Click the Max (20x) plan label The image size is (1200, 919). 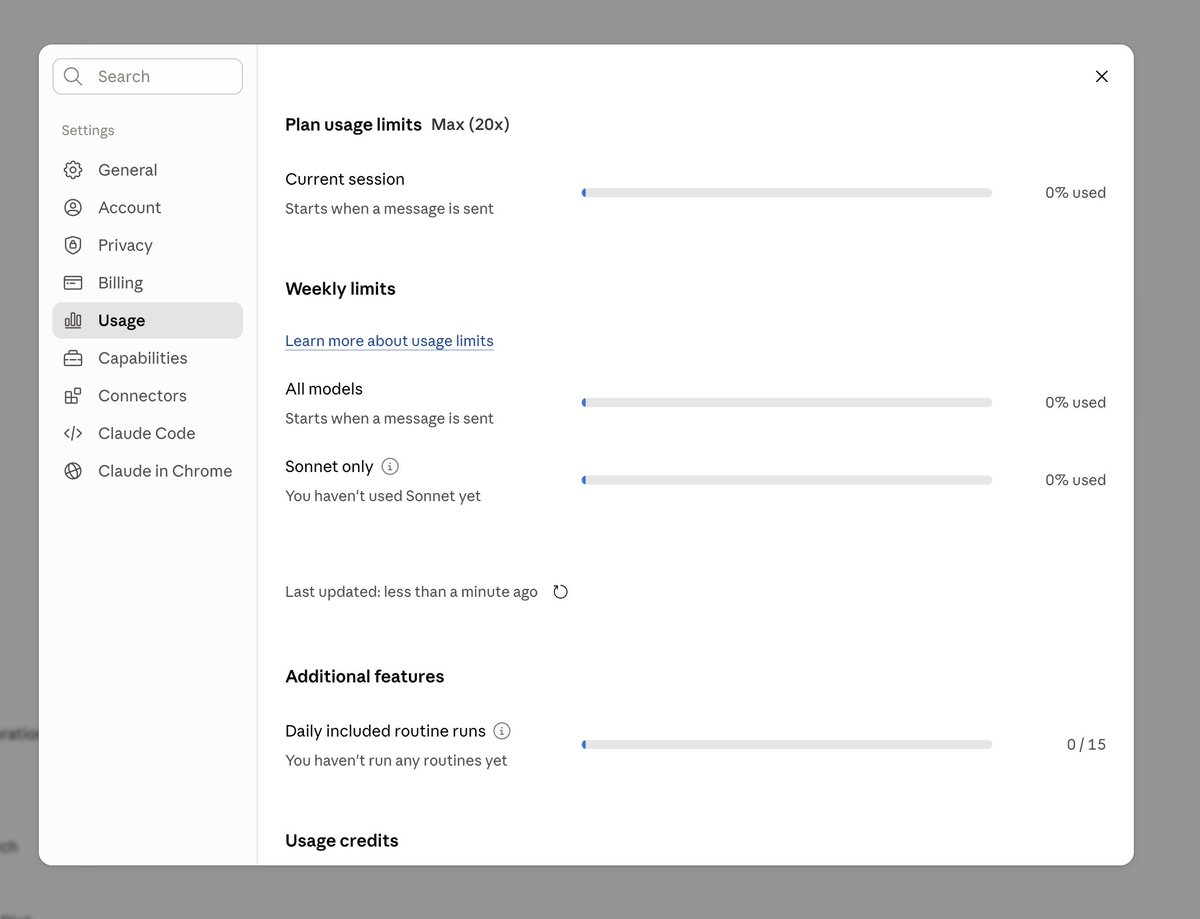pos(470,125)
